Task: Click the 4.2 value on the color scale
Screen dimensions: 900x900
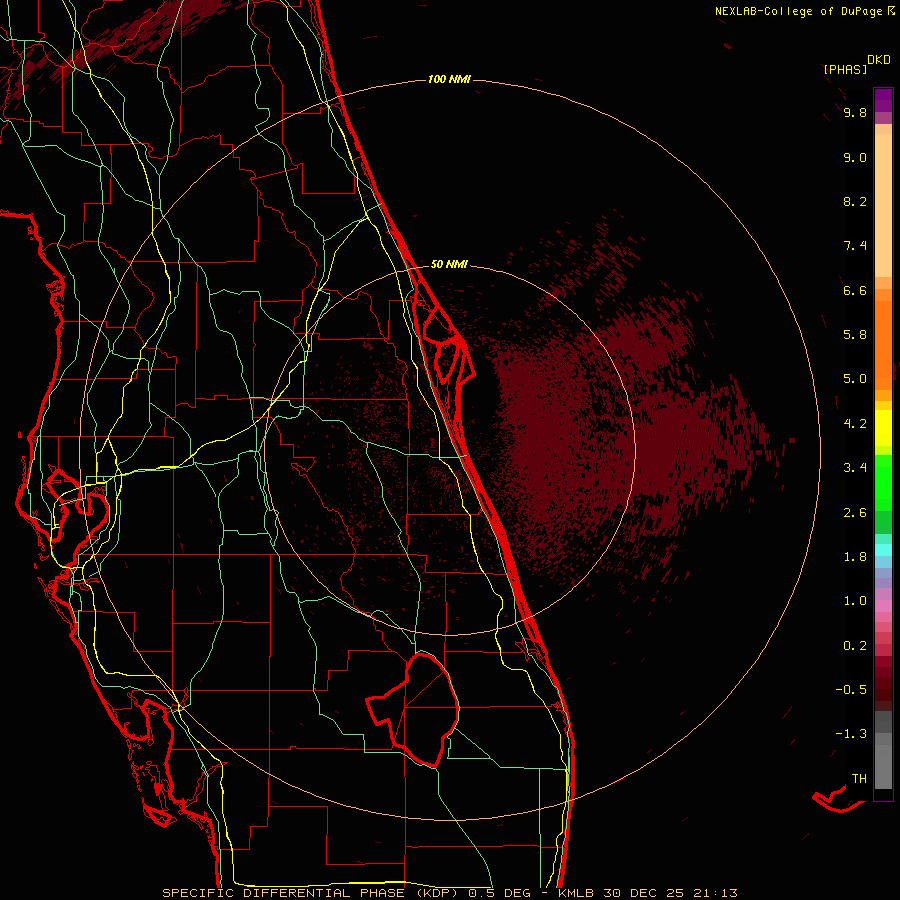Action: point(855,424)
